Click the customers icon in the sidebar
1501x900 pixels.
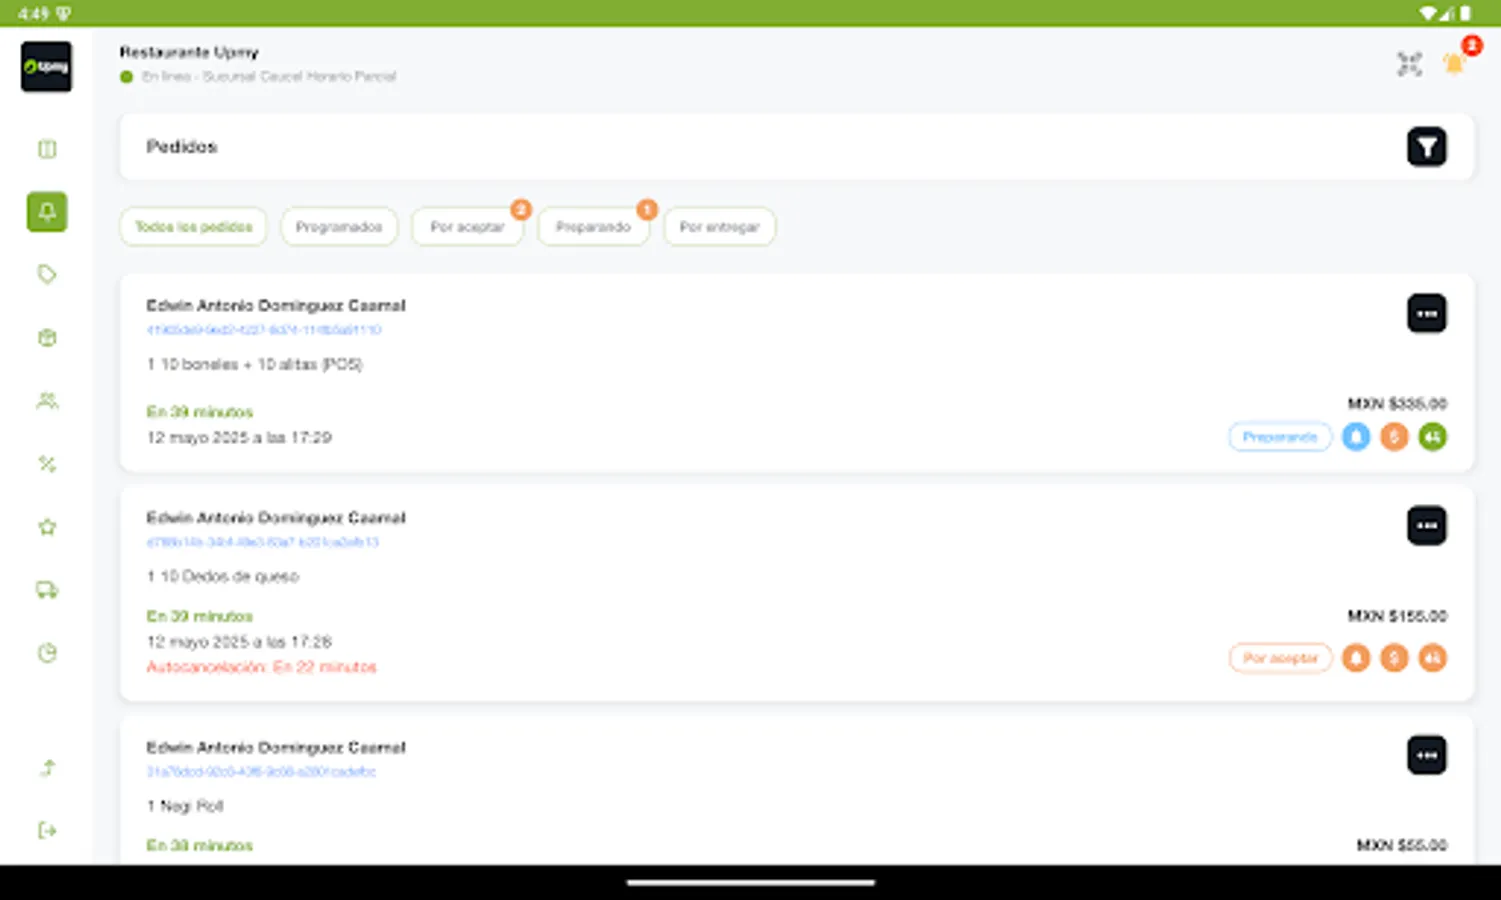point(46,401)
